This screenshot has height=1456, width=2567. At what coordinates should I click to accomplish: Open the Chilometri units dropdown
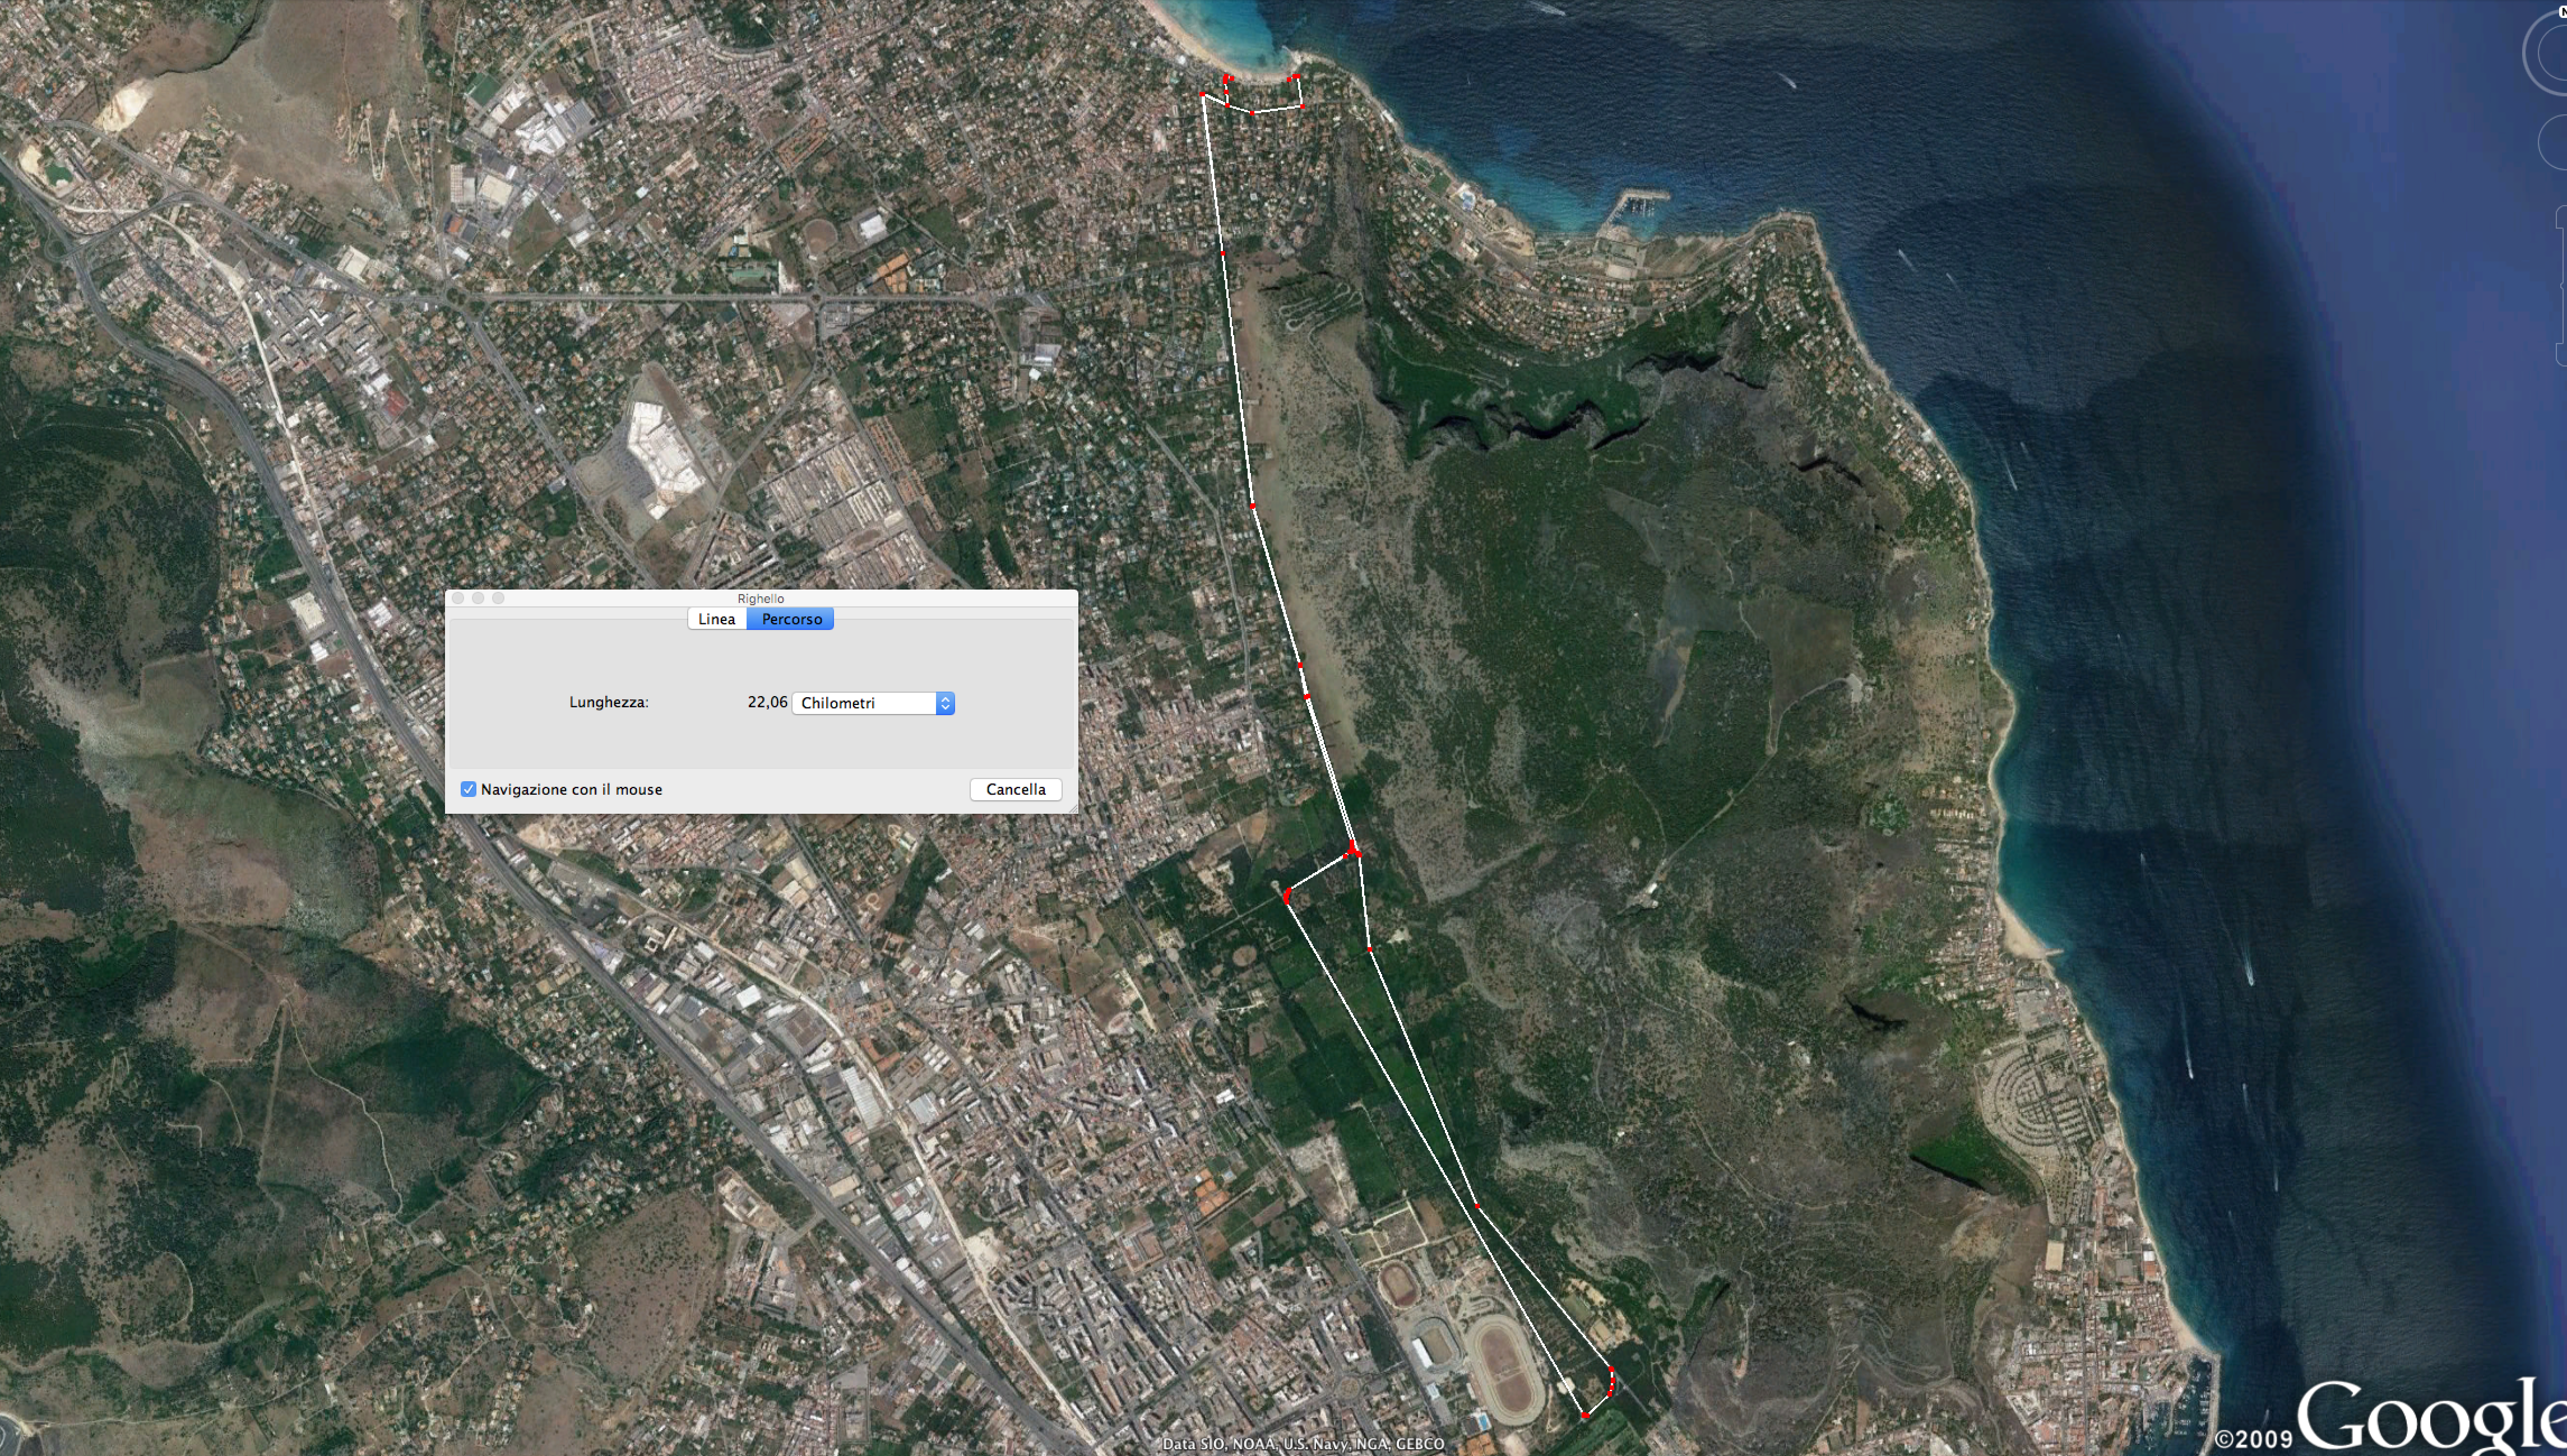point(873,703)
